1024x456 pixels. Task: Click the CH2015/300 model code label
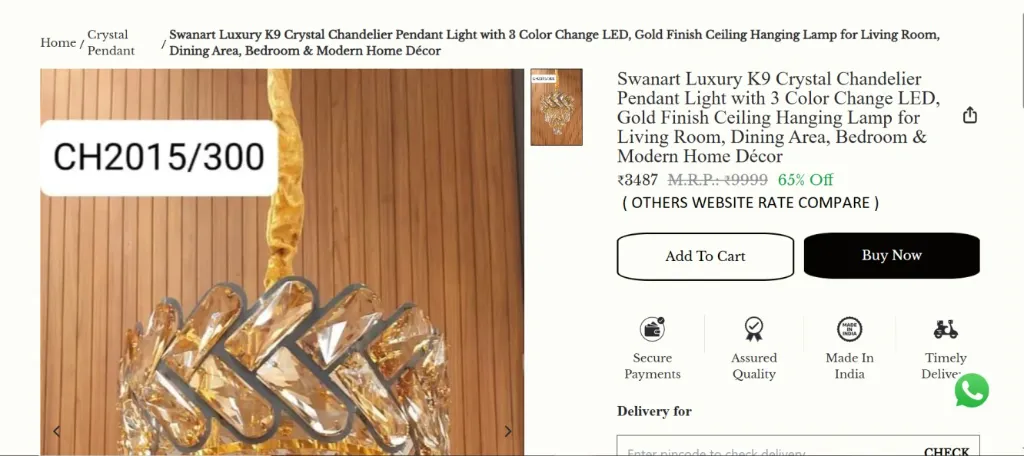[159, 157]
